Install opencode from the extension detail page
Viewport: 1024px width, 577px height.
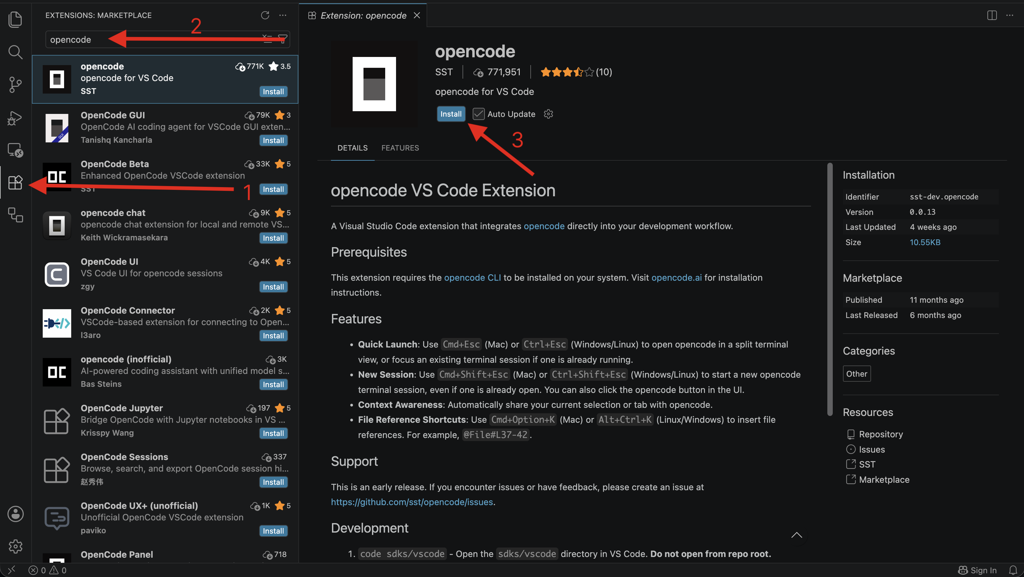[451, 114]
